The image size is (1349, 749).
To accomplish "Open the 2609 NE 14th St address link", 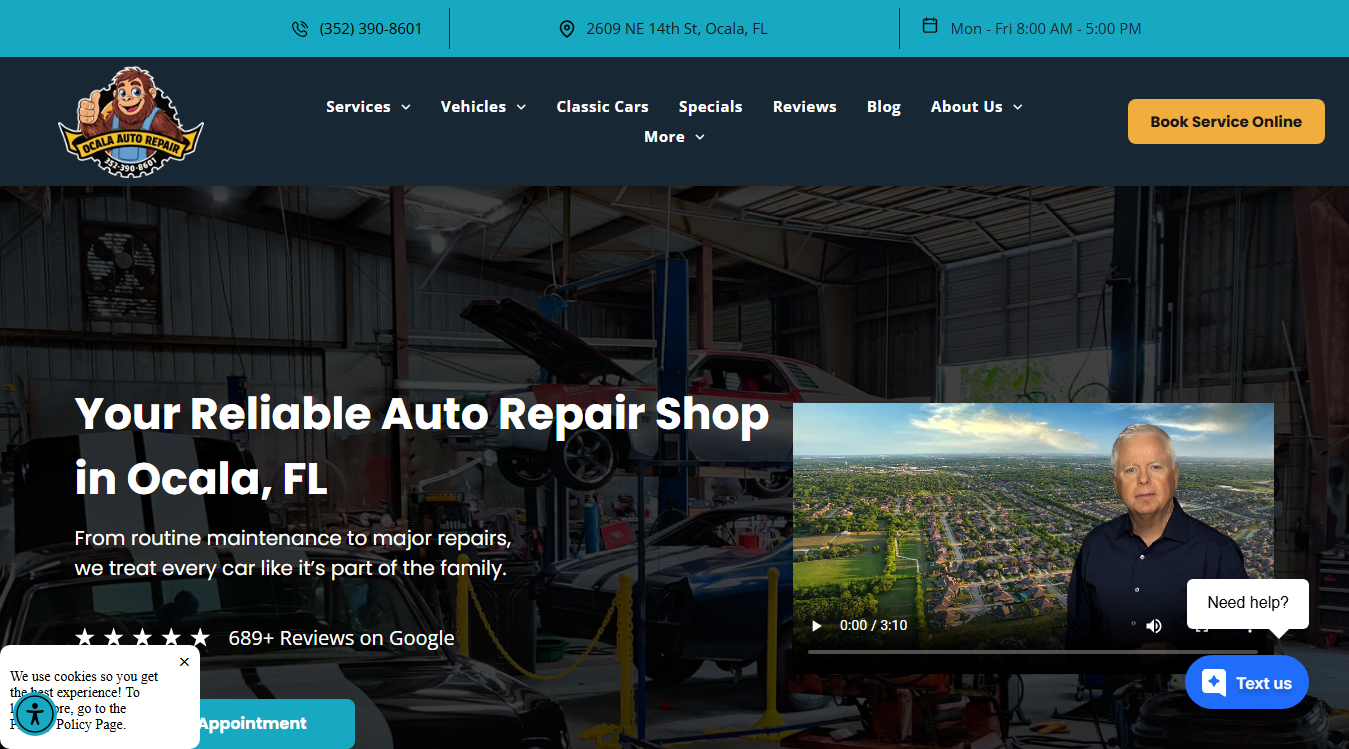I will point(677,29).
